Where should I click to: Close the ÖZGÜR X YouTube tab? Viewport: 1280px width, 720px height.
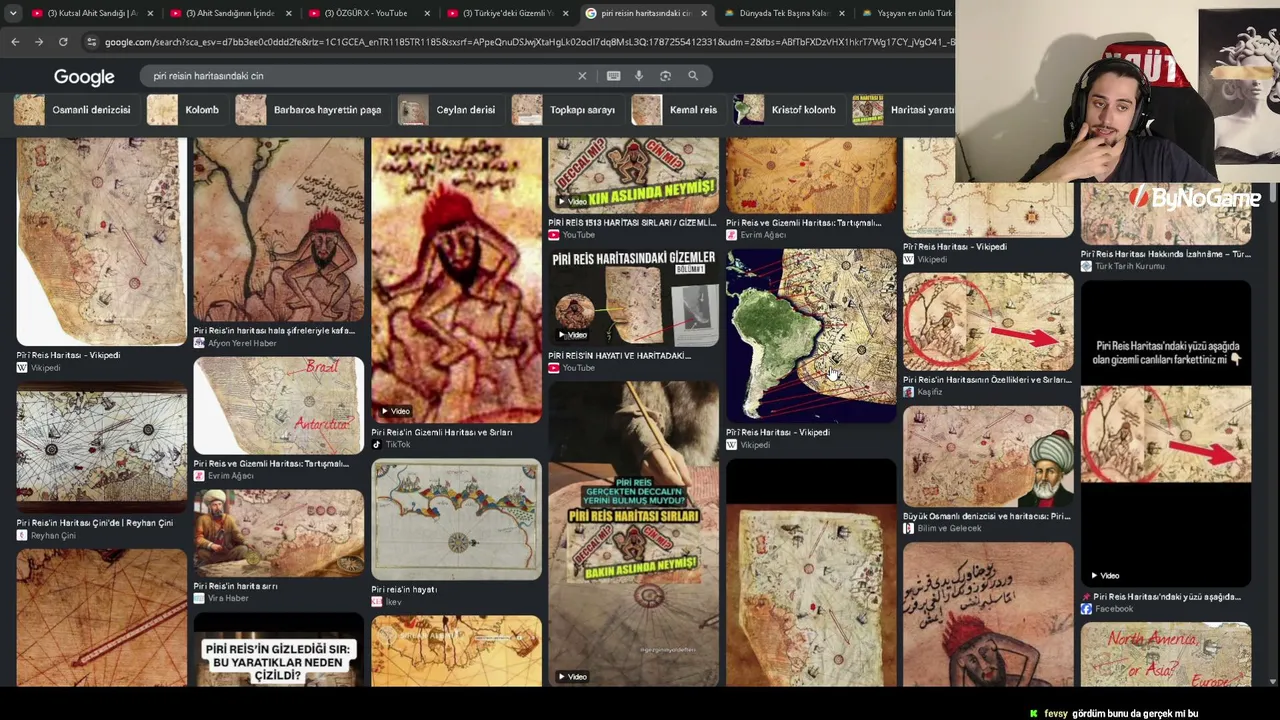coord(427,13)
